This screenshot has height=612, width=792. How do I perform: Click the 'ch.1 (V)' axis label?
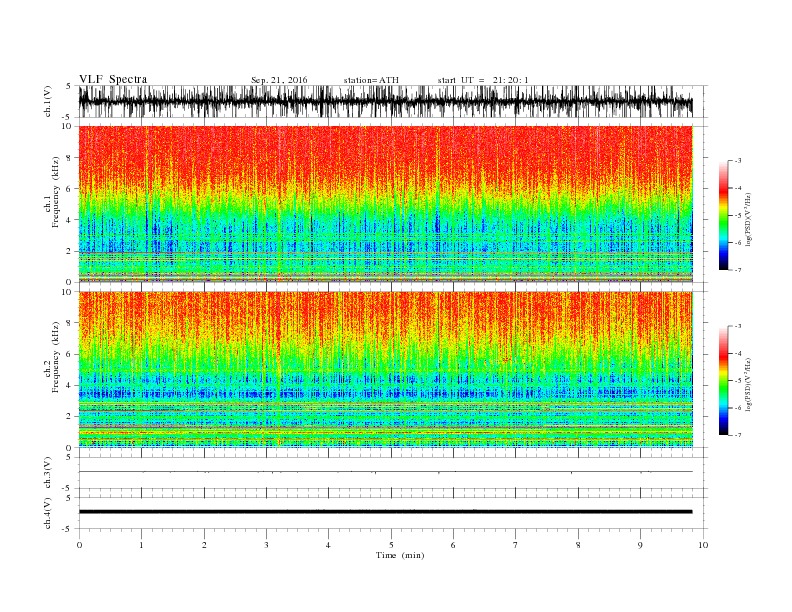coord(48,103)
